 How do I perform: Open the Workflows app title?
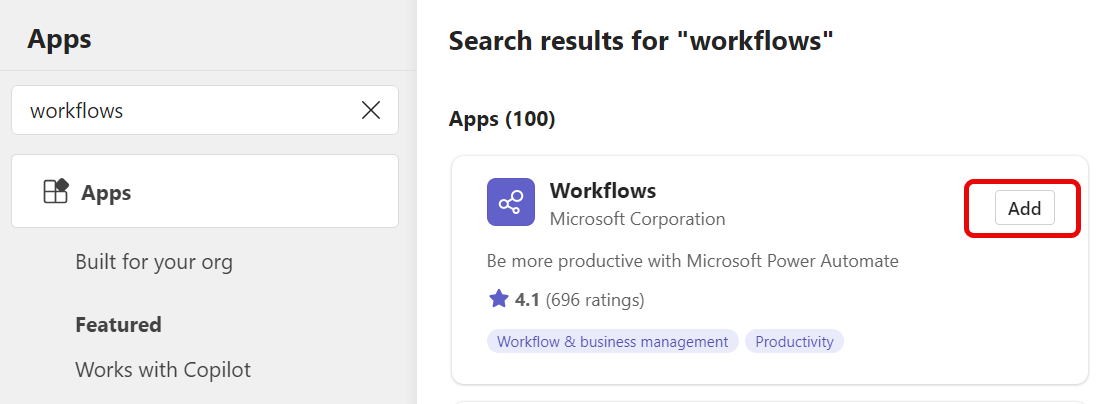[x=603, y=191]
